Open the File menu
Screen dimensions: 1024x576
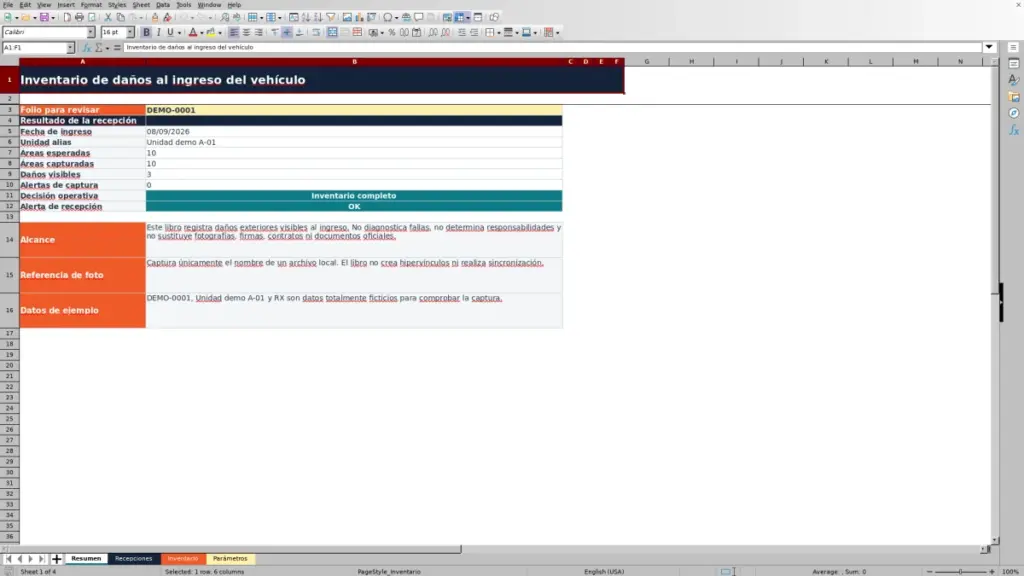coord(8,5)
